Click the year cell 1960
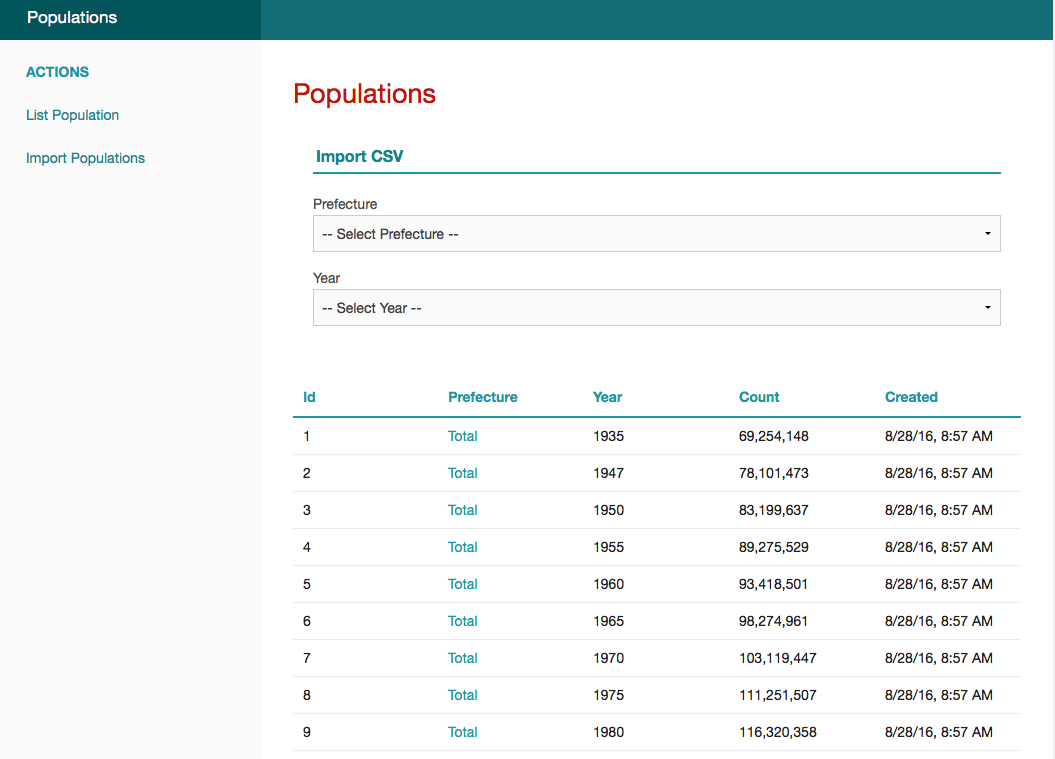The image size is (1055, 759). pos(608,584)
